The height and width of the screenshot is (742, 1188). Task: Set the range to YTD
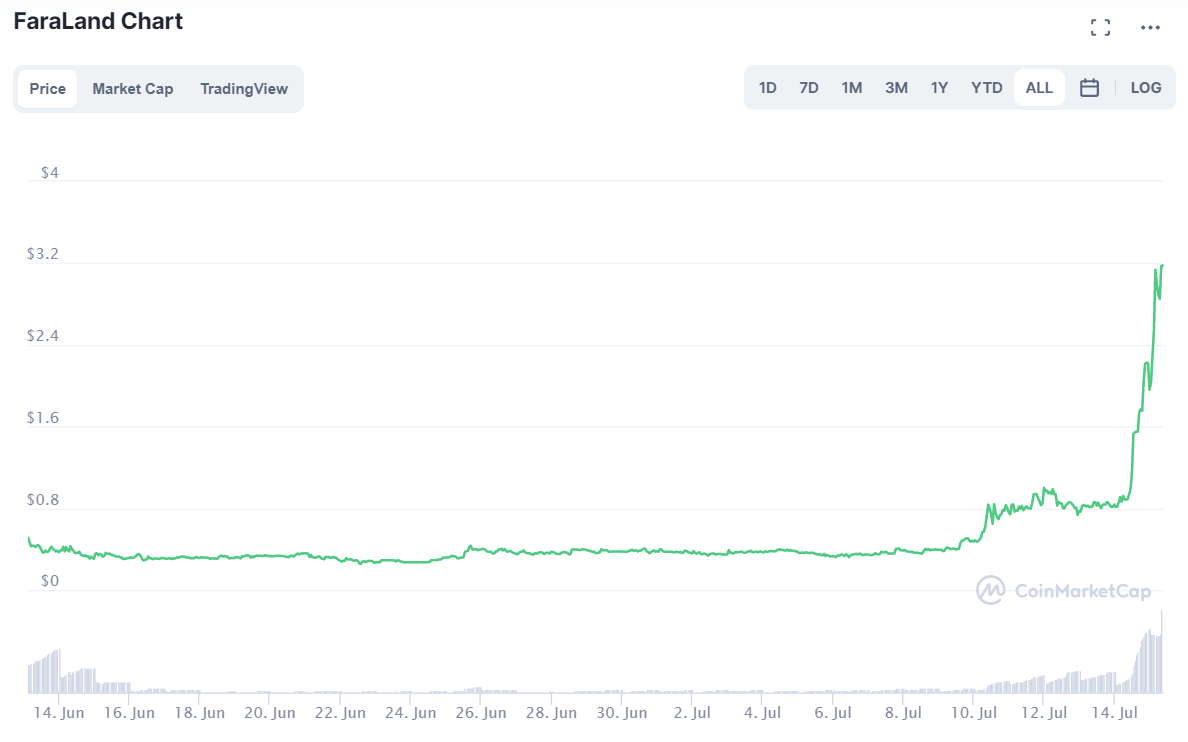[986, 88]
